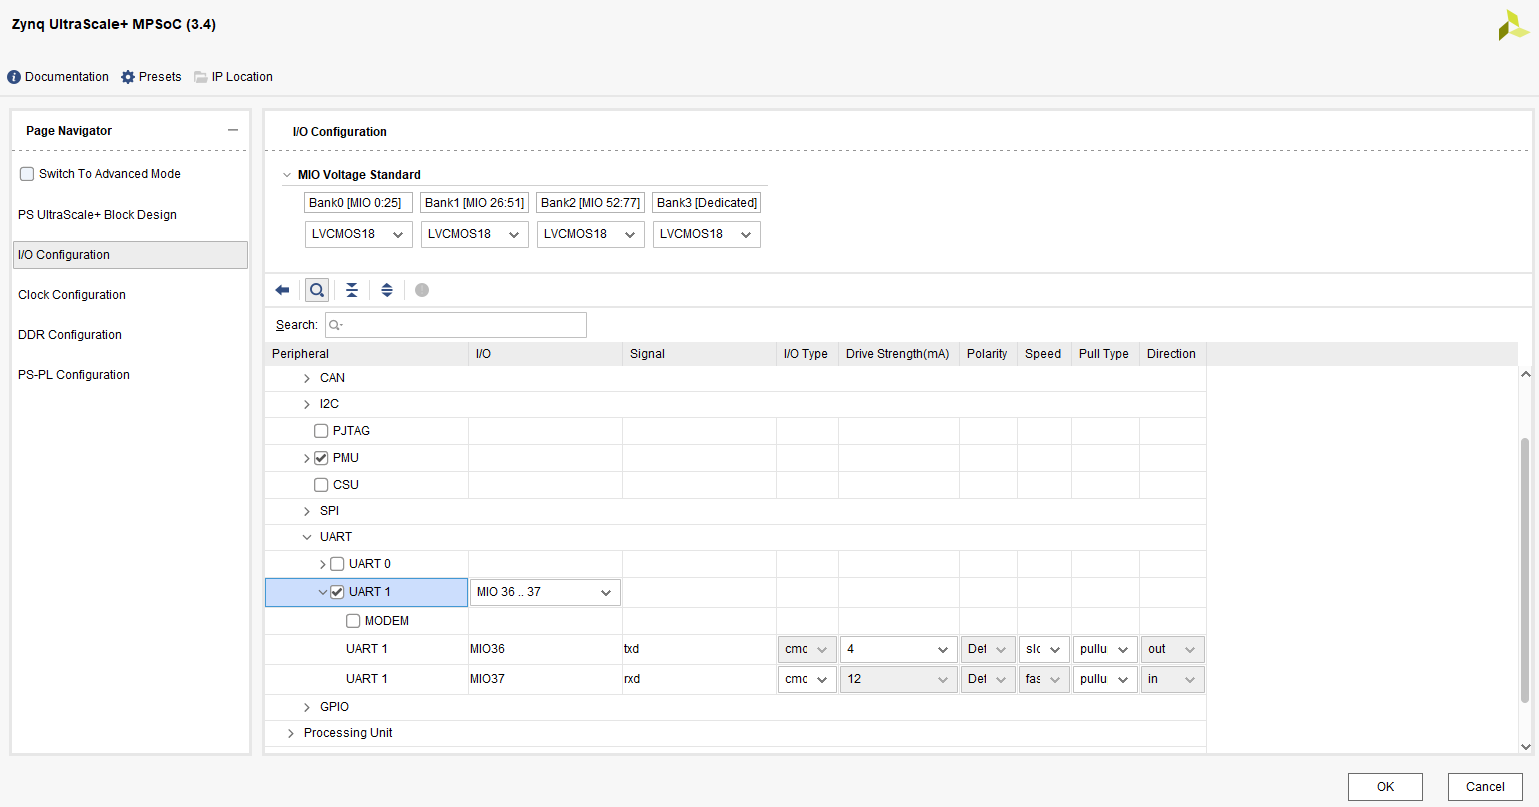The height and width of the screenshot is (807, 1539).
Task: Click the Xilinx logo icon
Action: [1513, 25]
